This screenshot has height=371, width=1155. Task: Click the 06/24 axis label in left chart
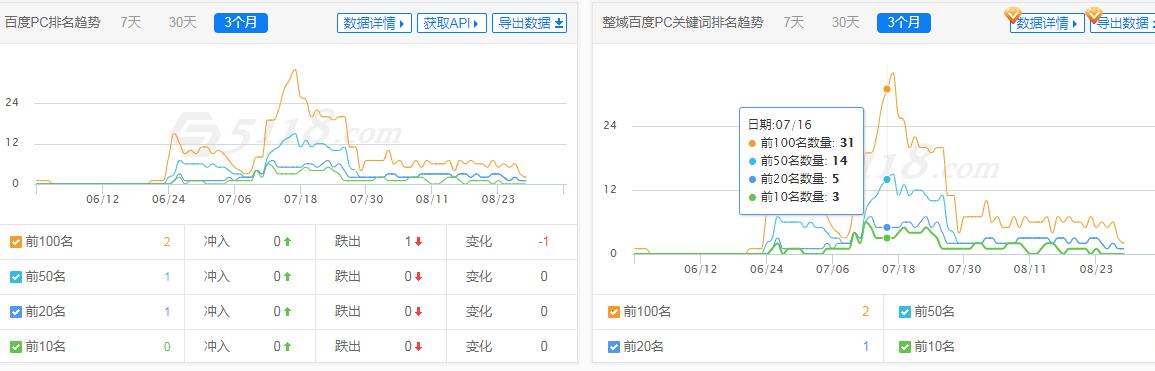click(169, 199)
